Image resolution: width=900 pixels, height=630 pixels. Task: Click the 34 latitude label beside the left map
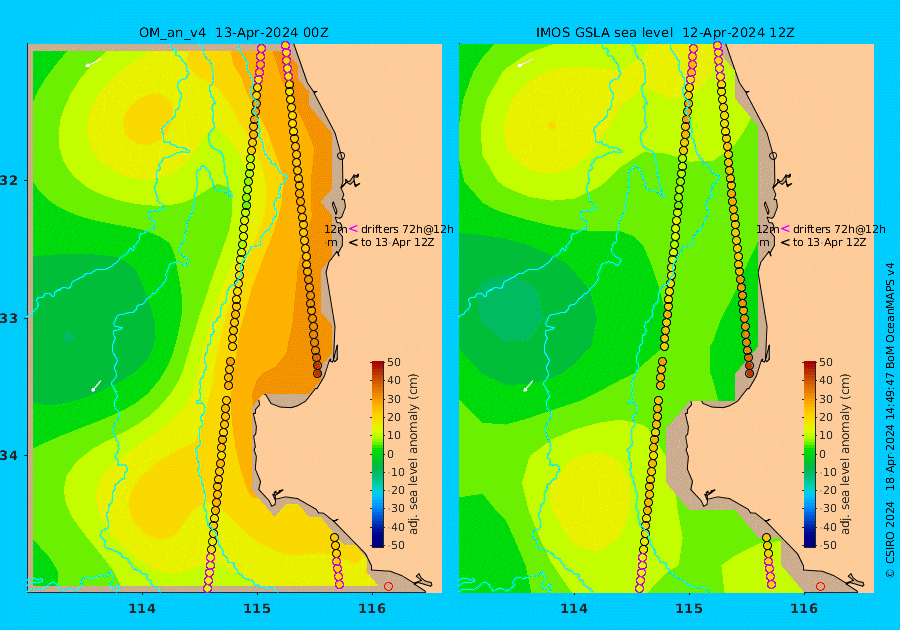coord(9,456)
